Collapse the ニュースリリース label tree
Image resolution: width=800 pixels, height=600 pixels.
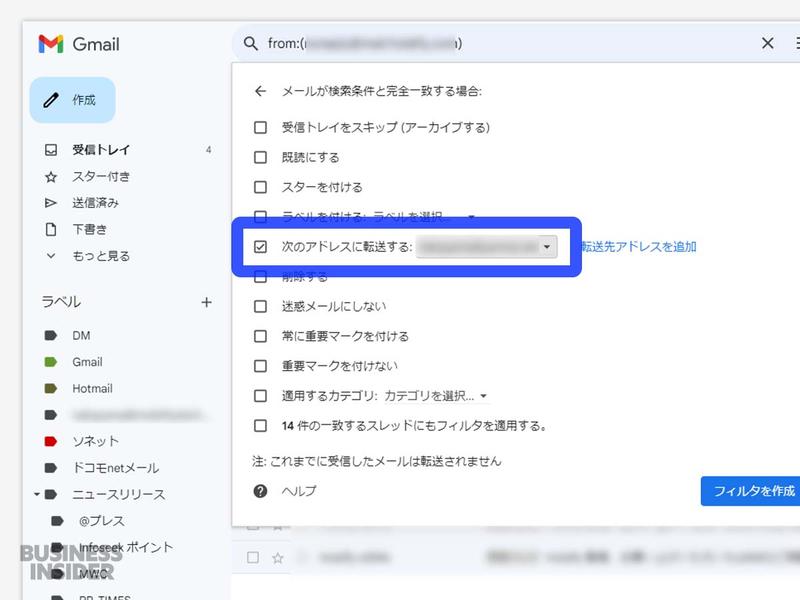(x=37, y=494)
